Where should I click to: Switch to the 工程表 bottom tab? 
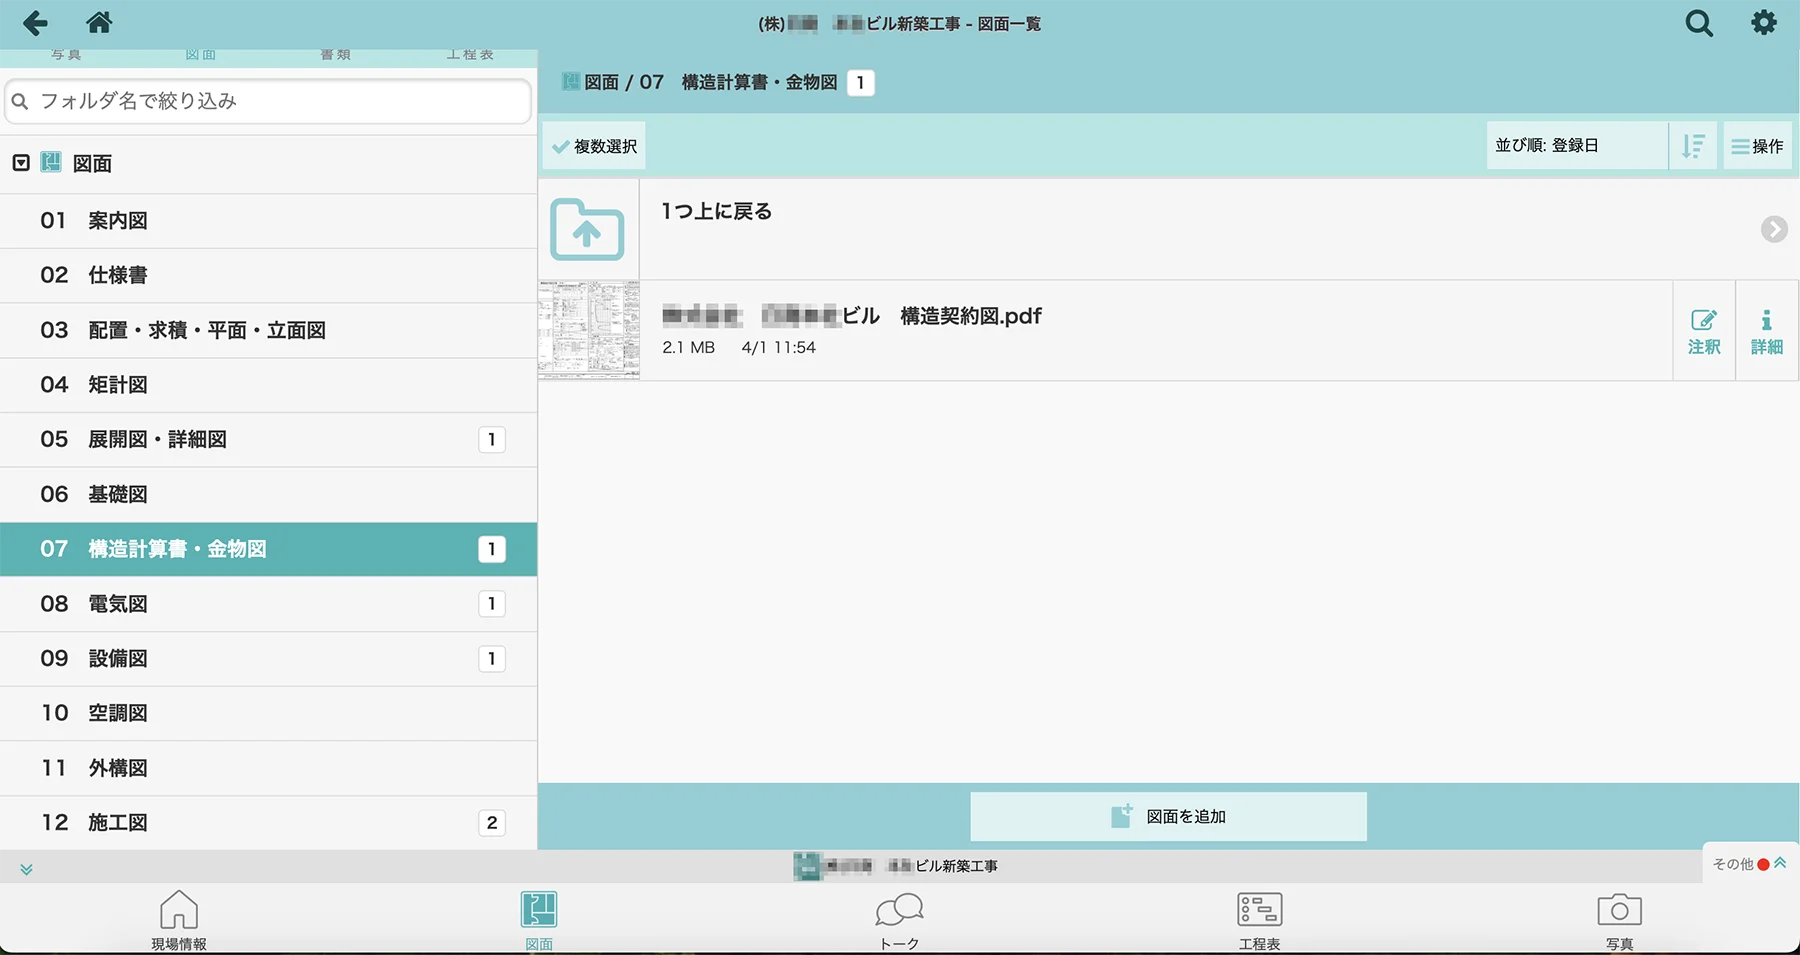point(1259,919)
